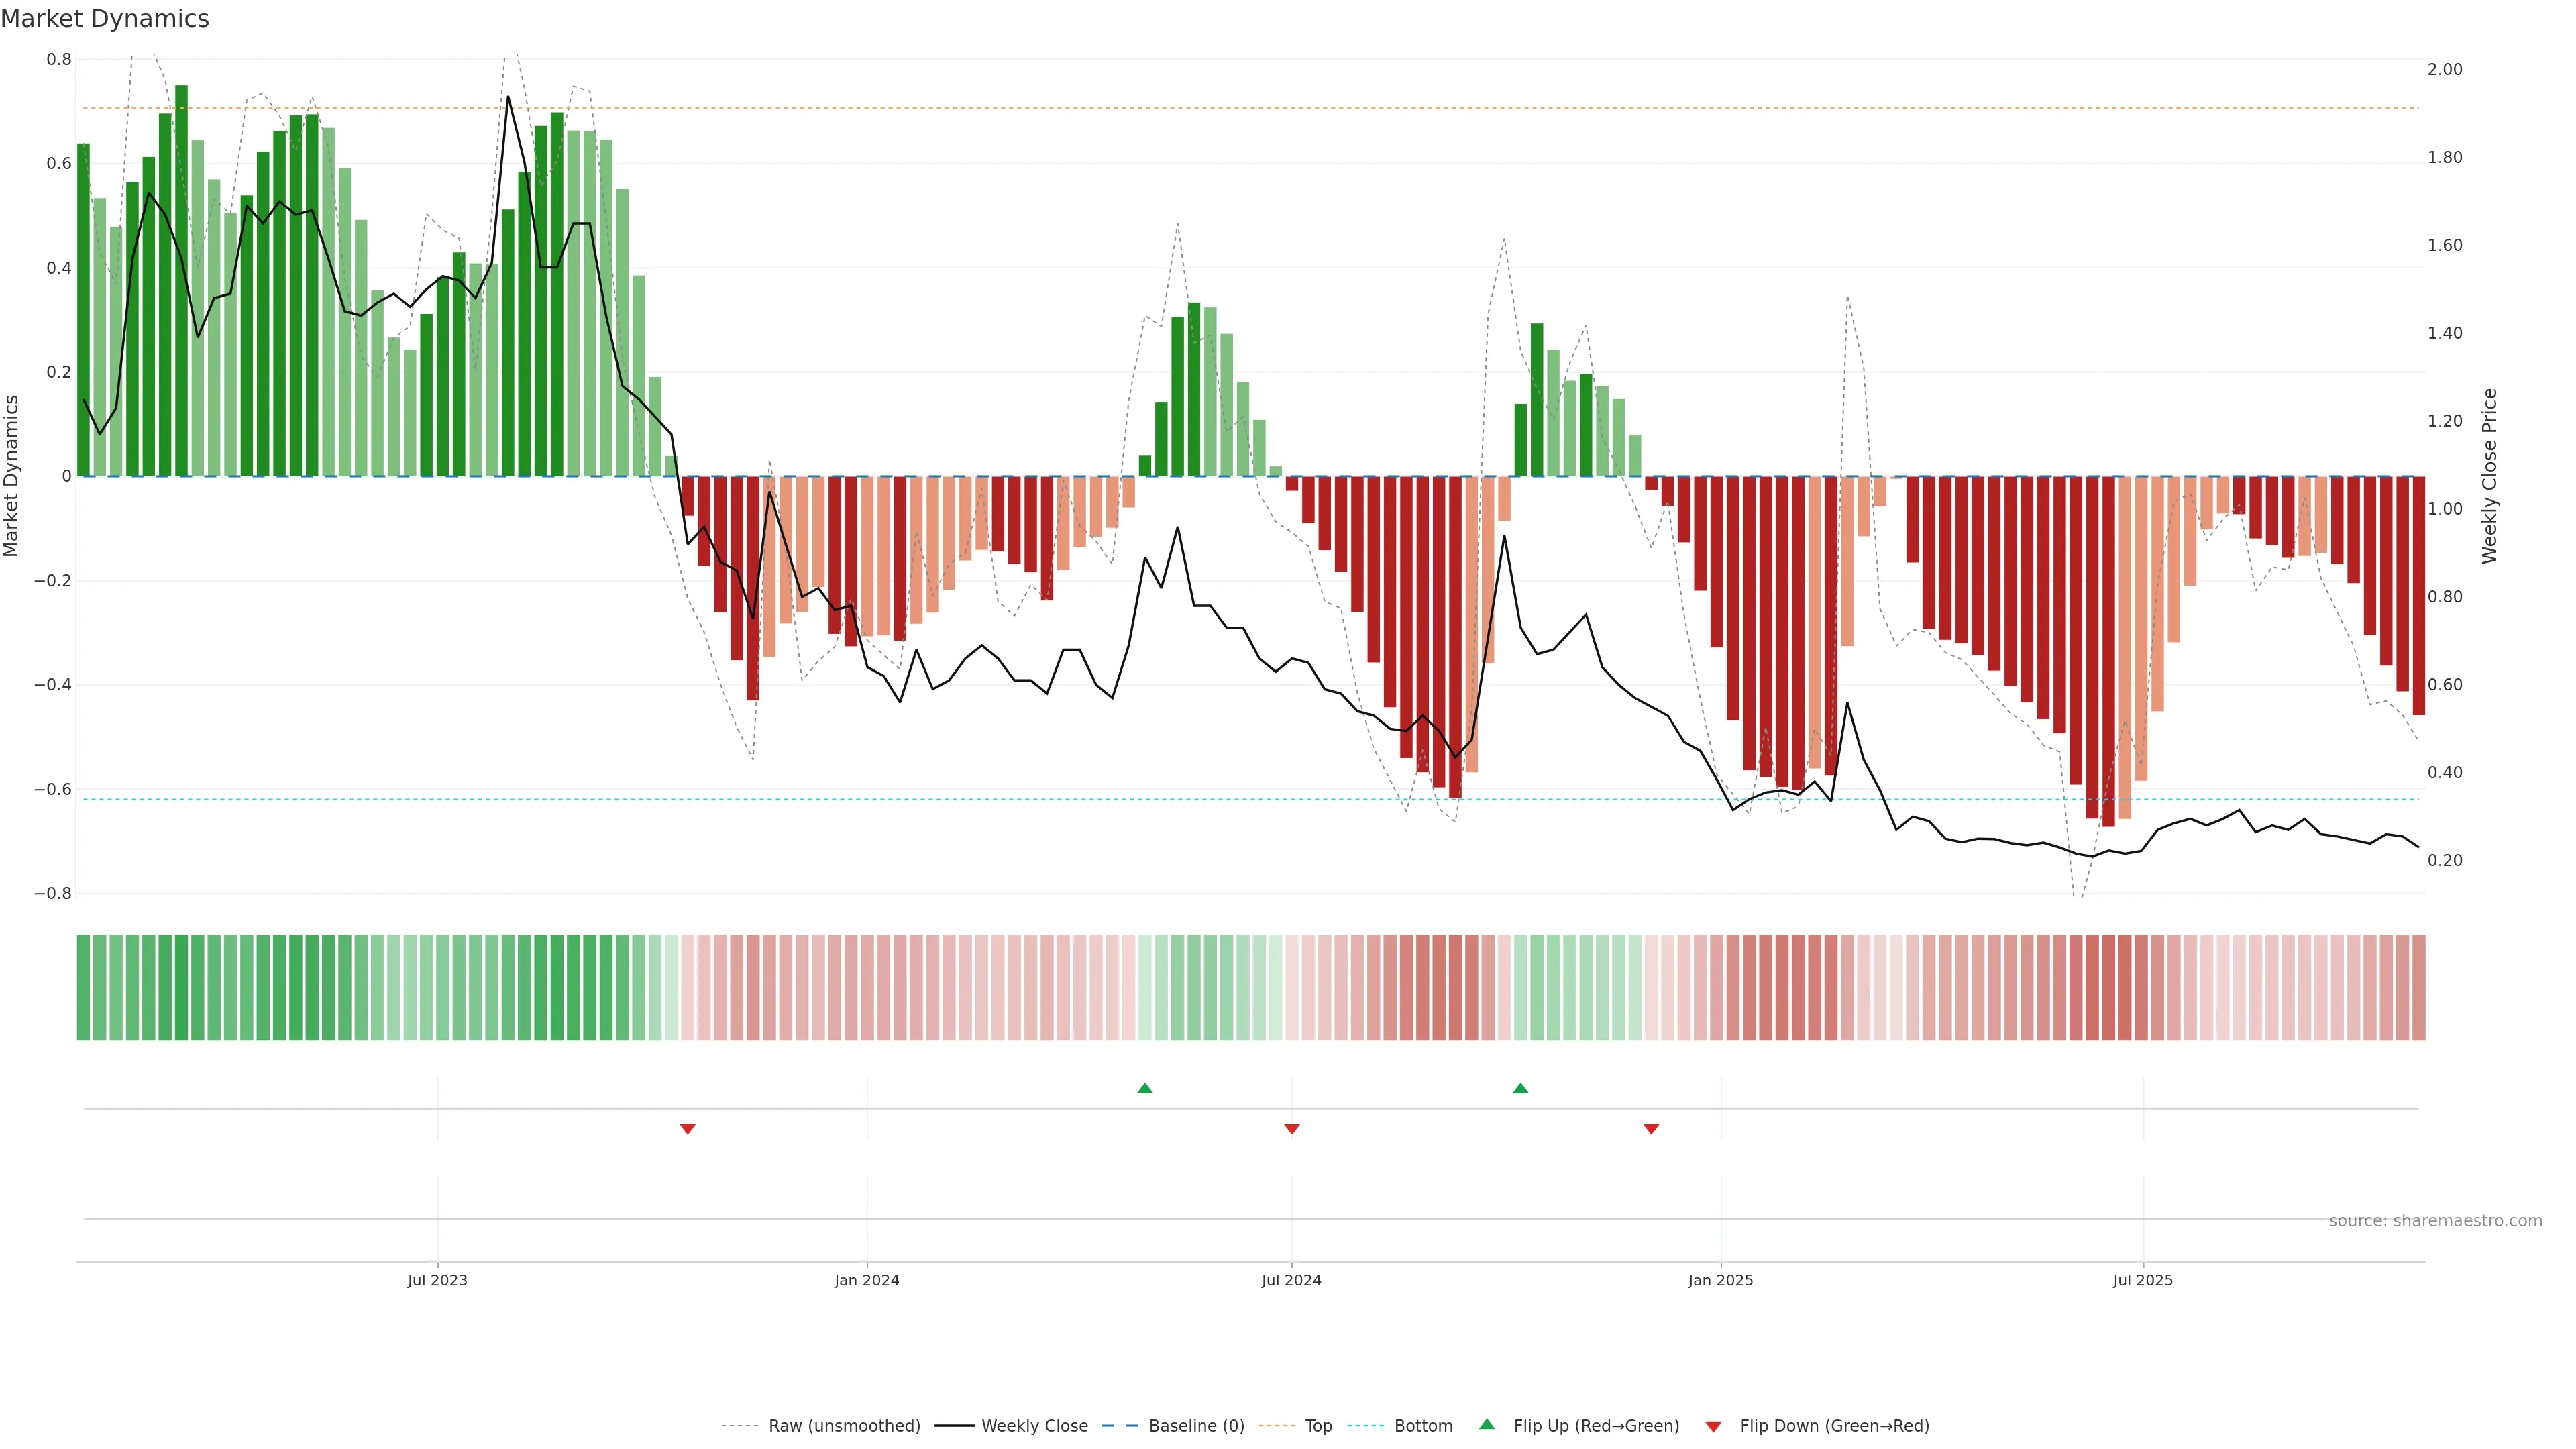The width and height of the screenshot is (2576, 1449).
Task: Click the last red Flip Down marker
Action: point(1651,1129)
